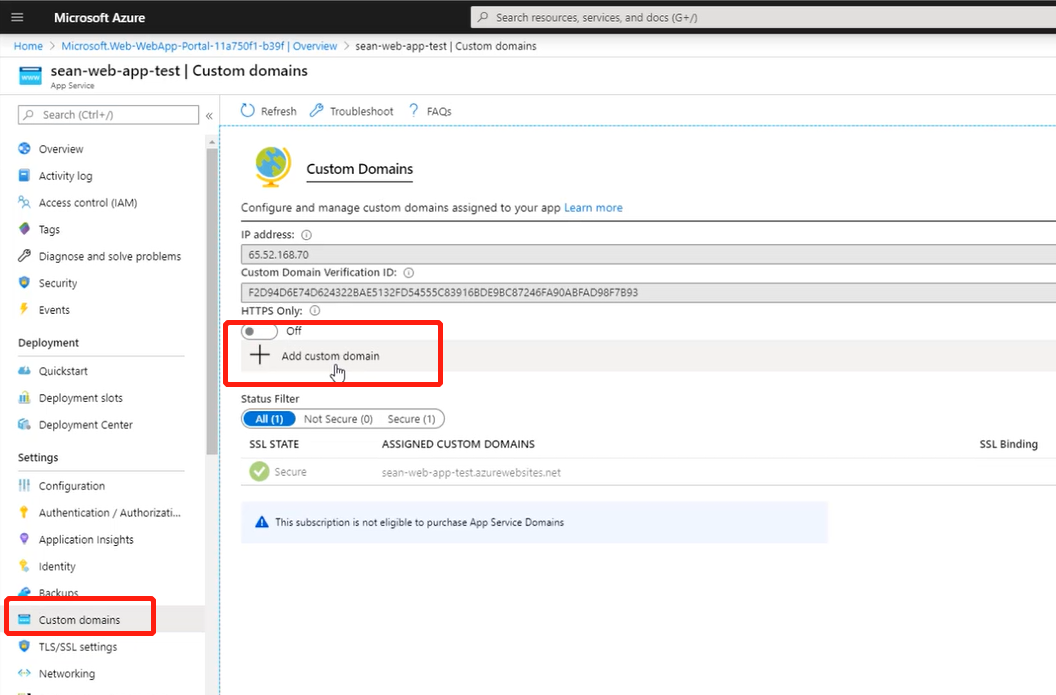Click the Custom Domain Verification ID info icon
The image size is (1056, 695).
tap(409, 273)
